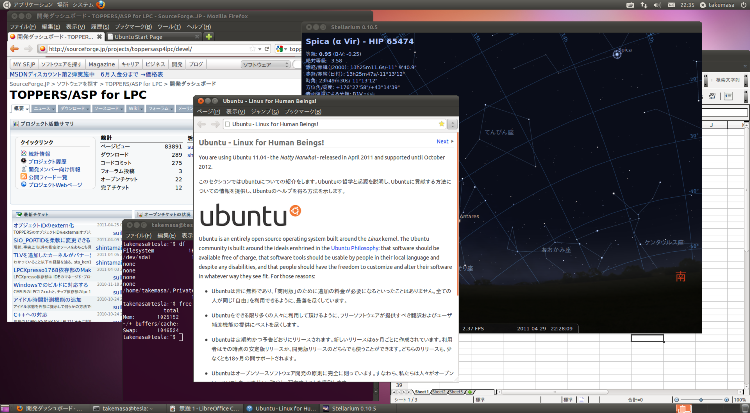This screenshot has width=750, height=413.
Task: Open Firefox's ツール menu
Action: pos(169,27)
